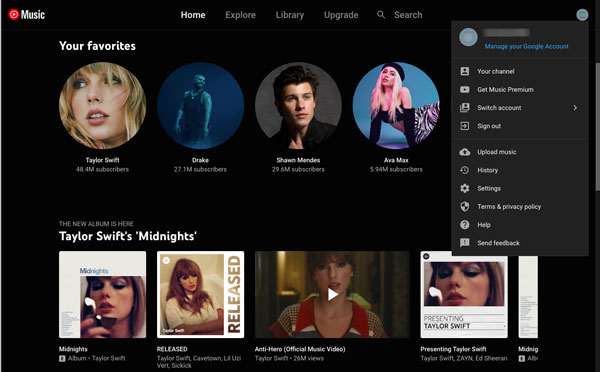Click the 29.6M subscribers text
Screen dimensions: 600x372
pos(298,169)
